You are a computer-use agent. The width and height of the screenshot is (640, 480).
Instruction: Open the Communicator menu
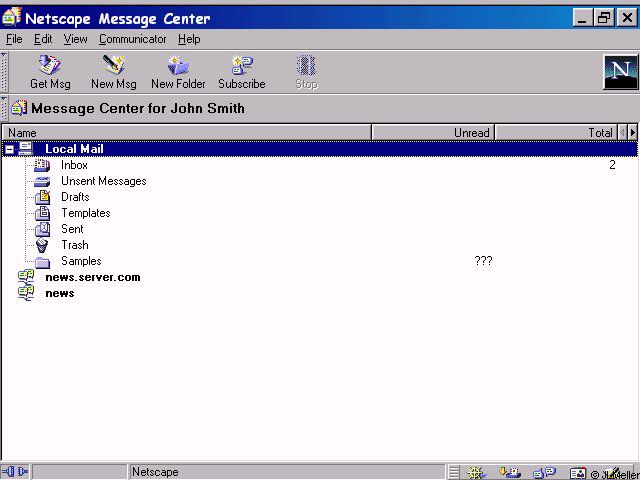[132, 39]
